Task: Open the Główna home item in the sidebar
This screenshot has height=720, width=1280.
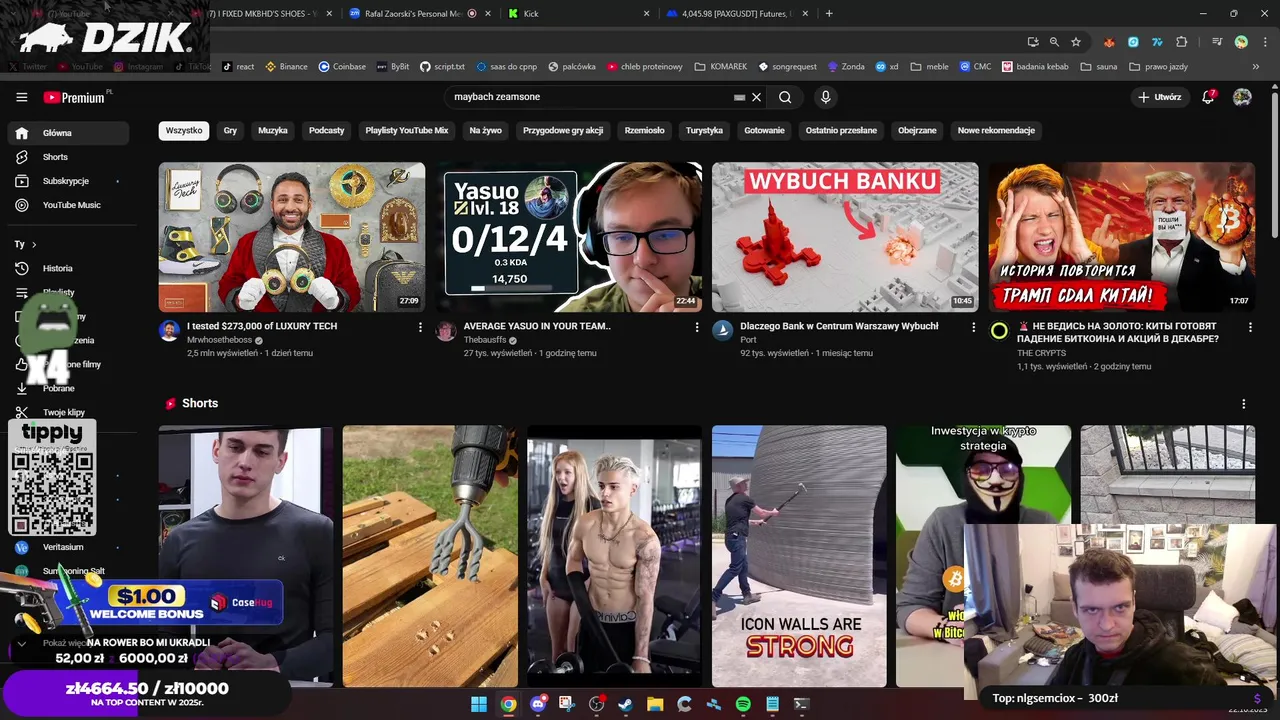Action: [68, 133]
